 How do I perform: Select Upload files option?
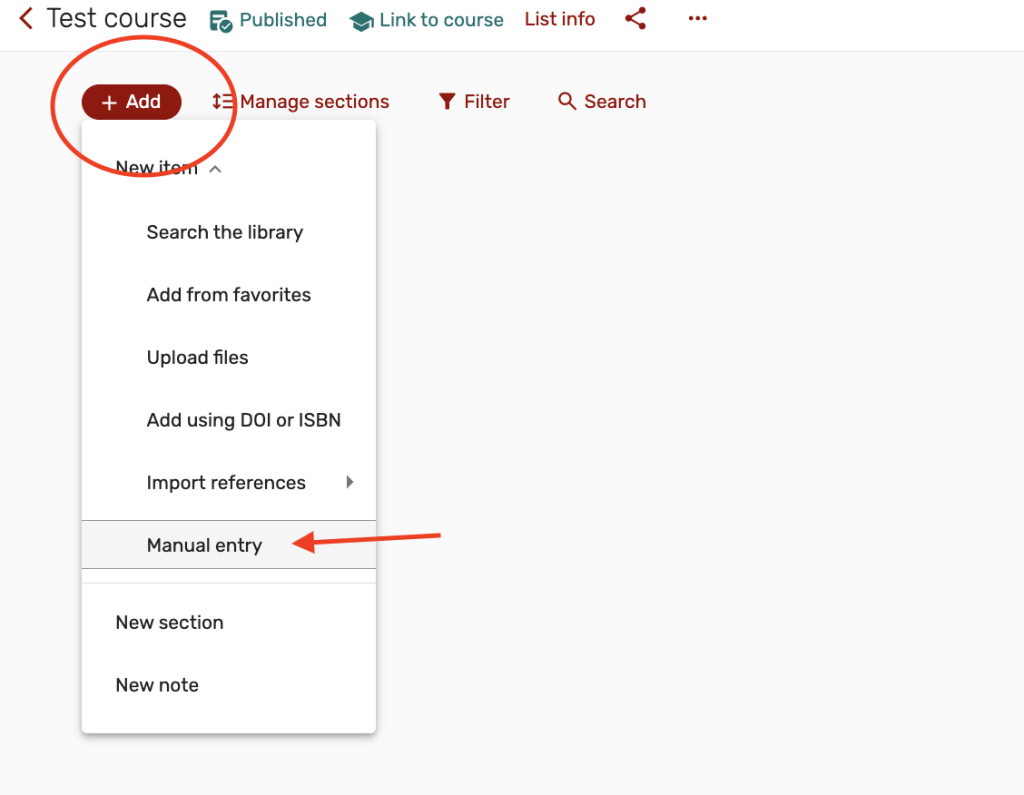point(197,358)
